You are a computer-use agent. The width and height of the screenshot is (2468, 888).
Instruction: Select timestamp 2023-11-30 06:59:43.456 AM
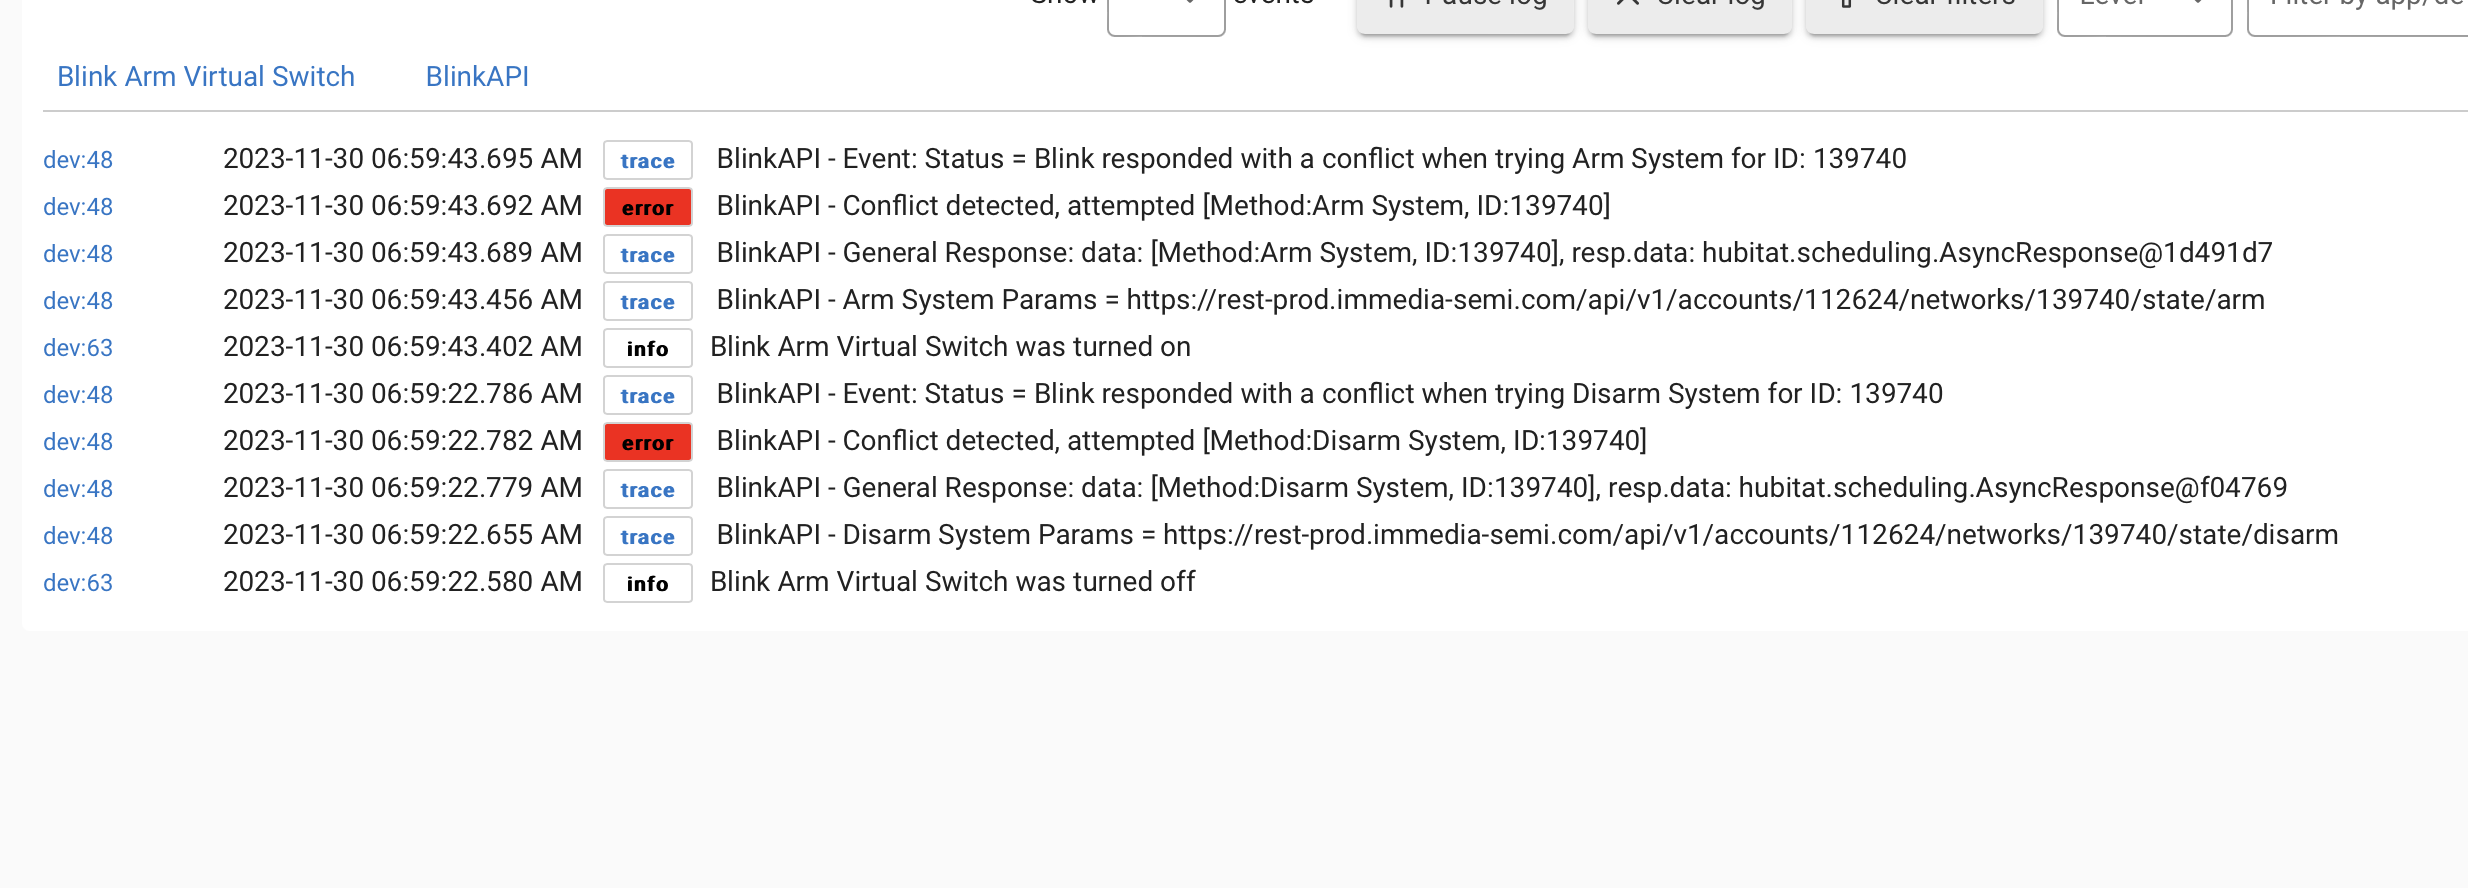[x=402, y=300]
